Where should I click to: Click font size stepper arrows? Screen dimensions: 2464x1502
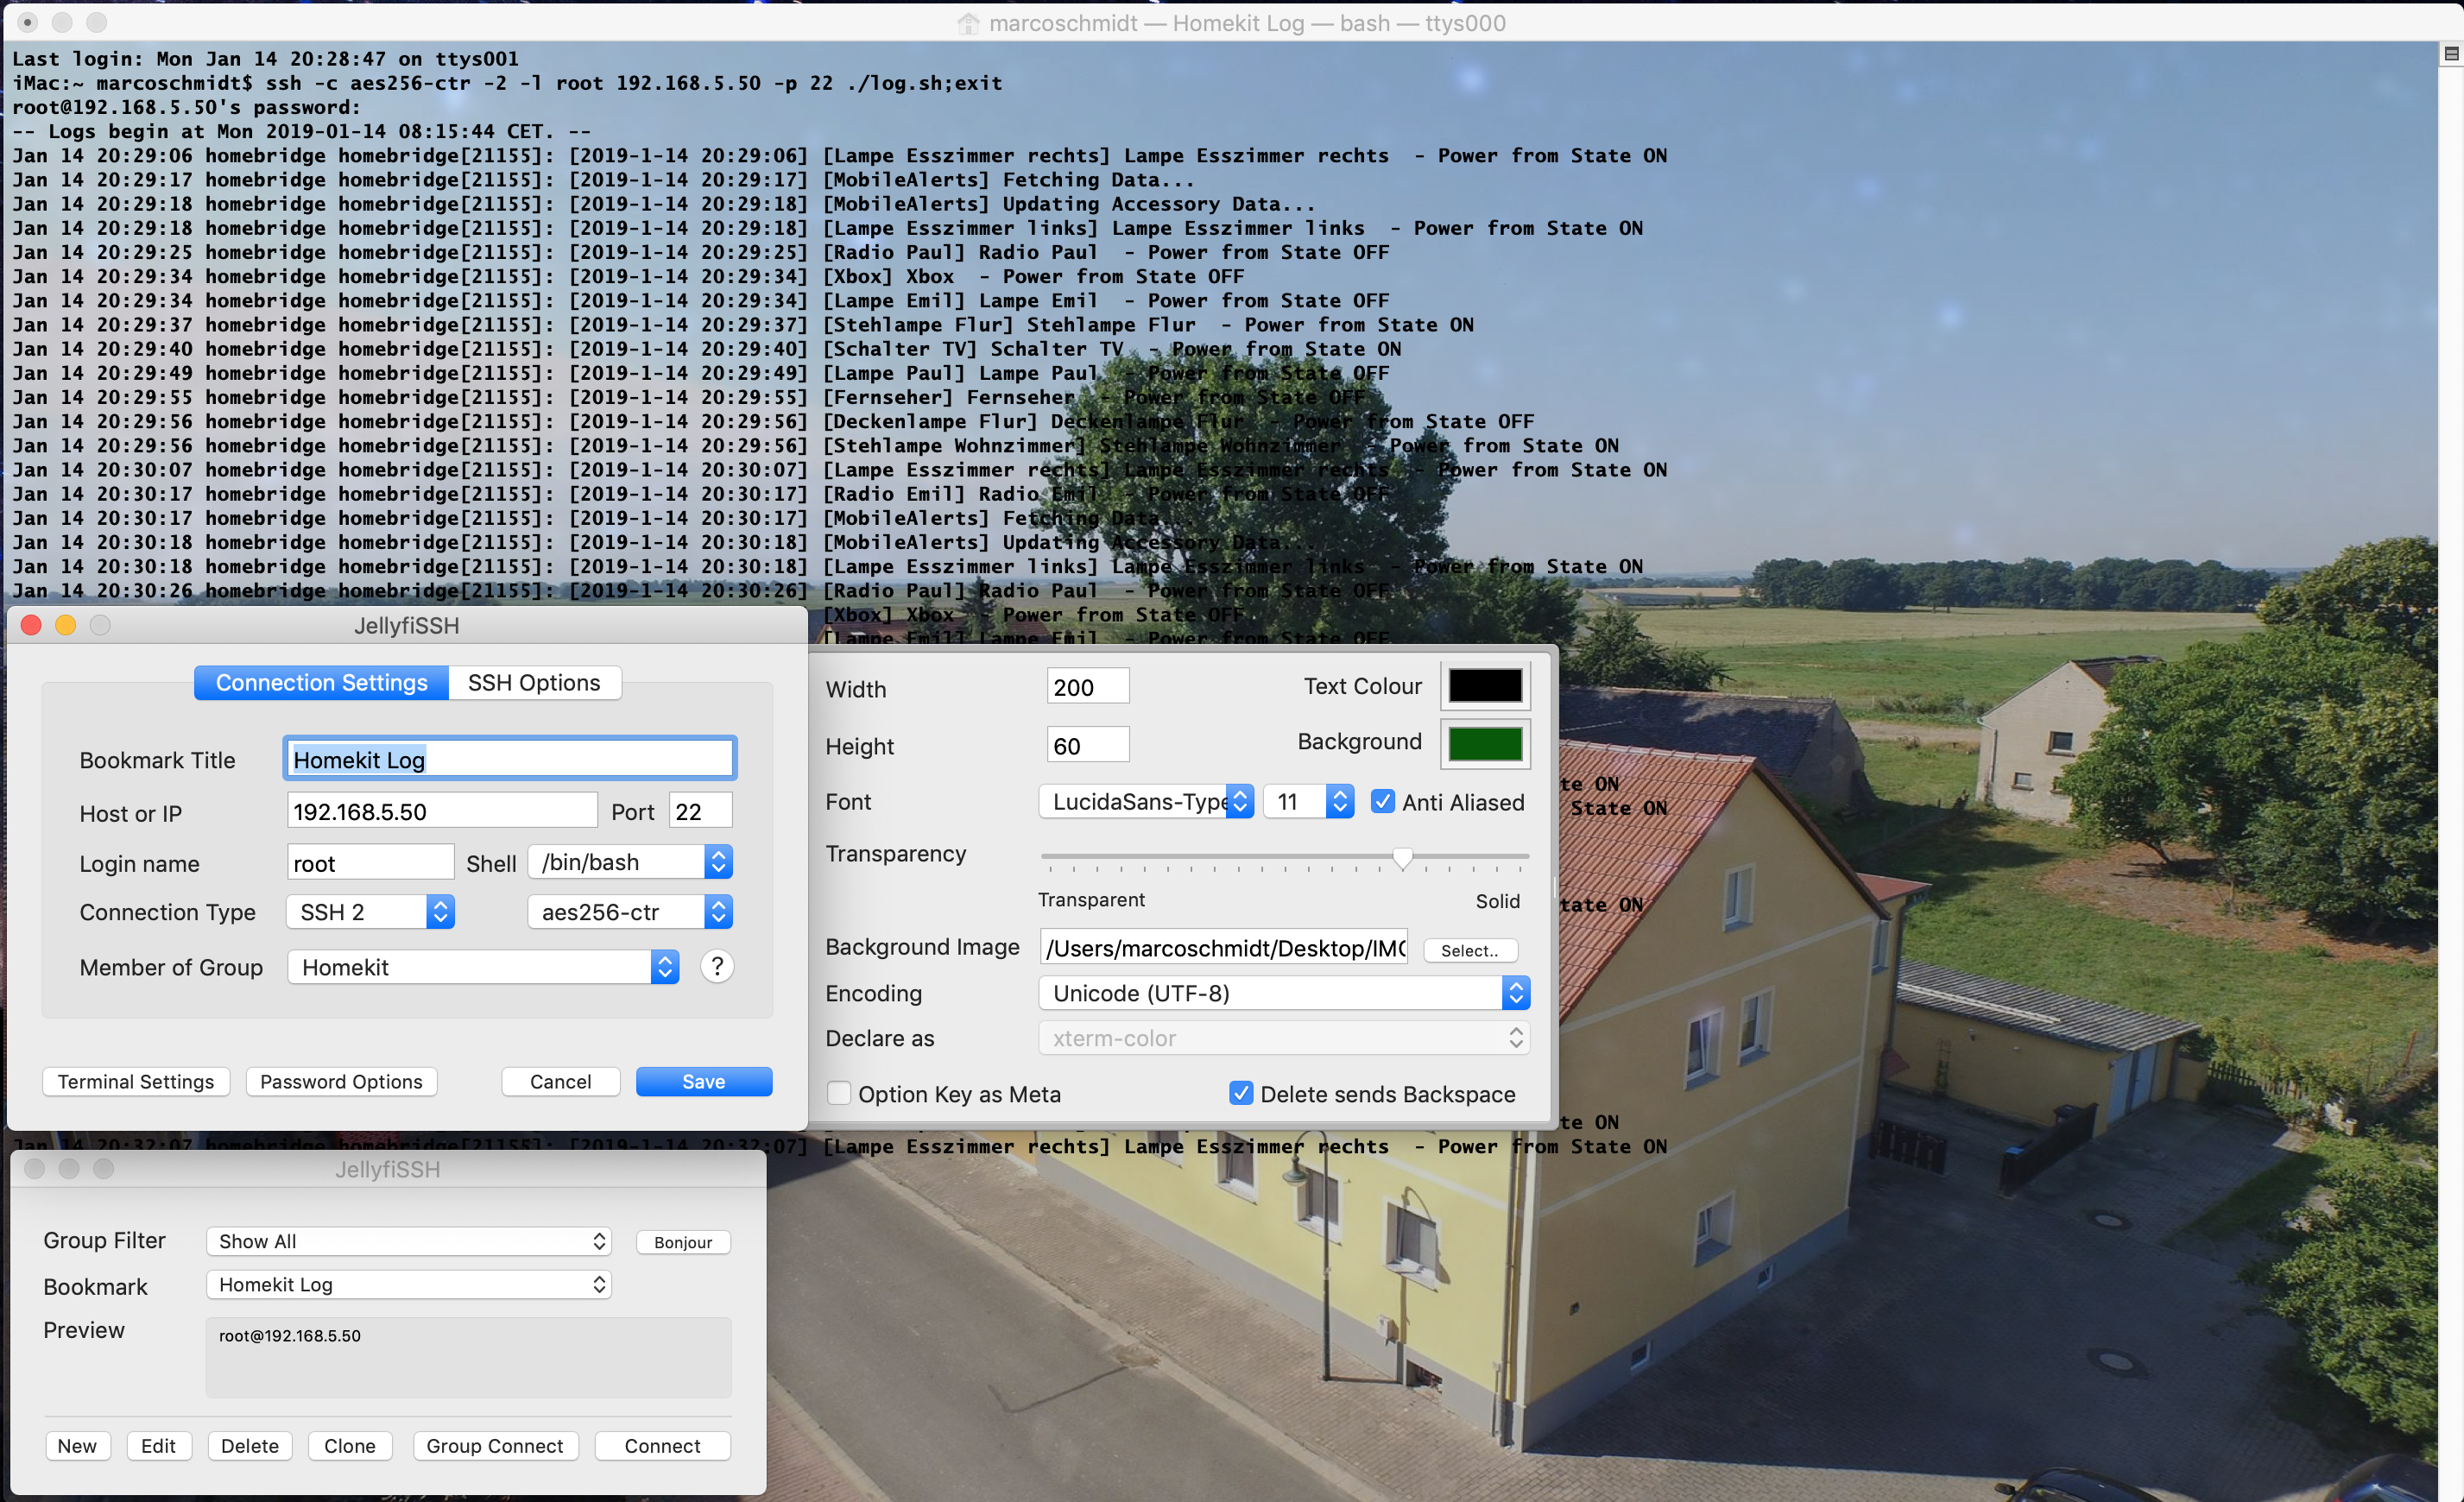pyautogui.click(x=1339, y=801)
